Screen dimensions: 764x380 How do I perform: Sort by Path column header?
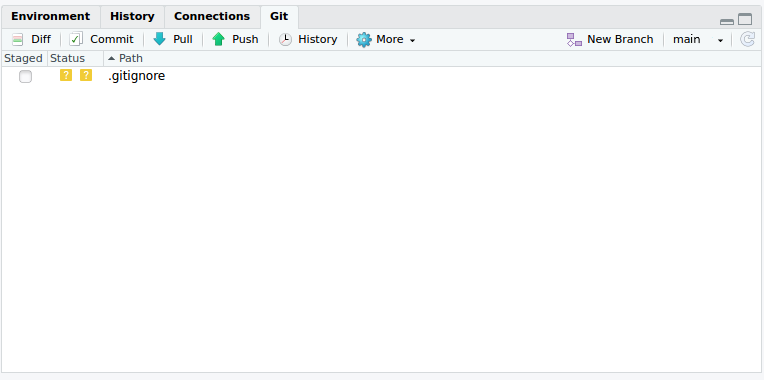click(433, 58)
